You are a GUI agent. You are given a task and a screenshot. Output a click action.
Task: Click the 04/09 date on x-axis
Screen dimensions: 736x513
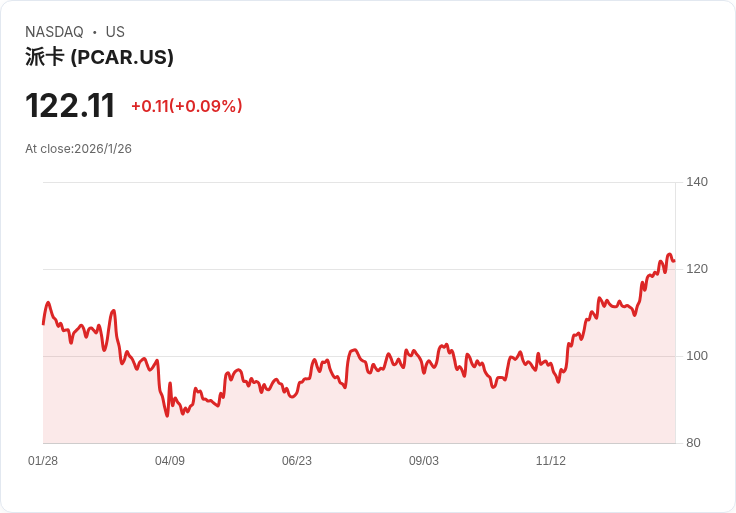pos(170,461)
